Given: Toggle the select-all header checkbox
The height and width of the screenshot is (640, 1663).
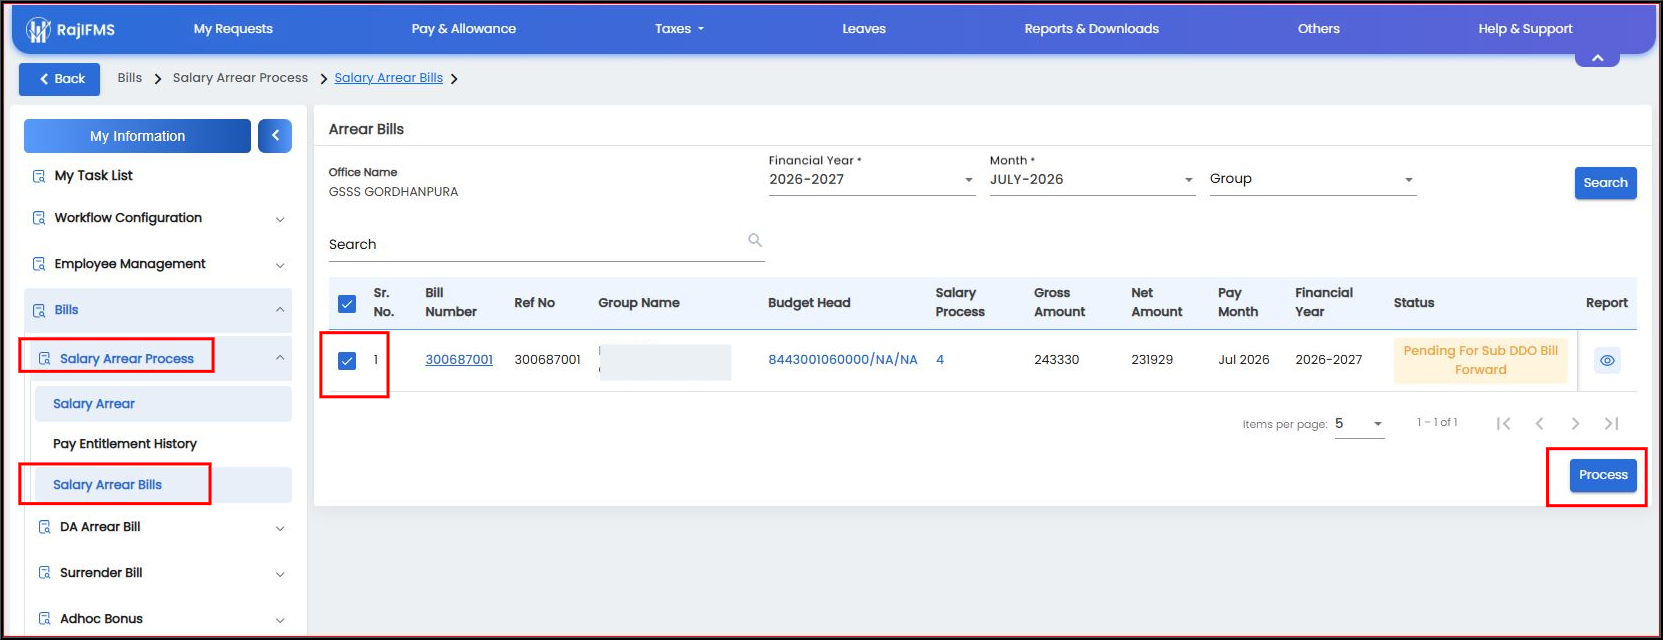Looking at the screenshot, I should point(347,303).
